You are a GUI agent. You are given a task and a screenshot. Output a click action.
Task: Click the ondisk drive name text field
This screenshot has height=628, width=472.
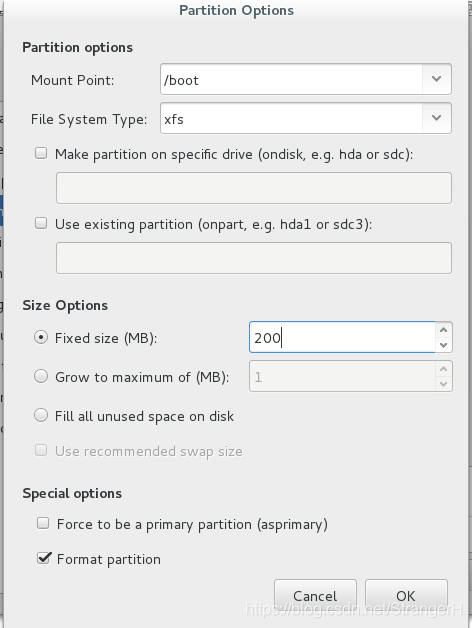coord(254,188)
